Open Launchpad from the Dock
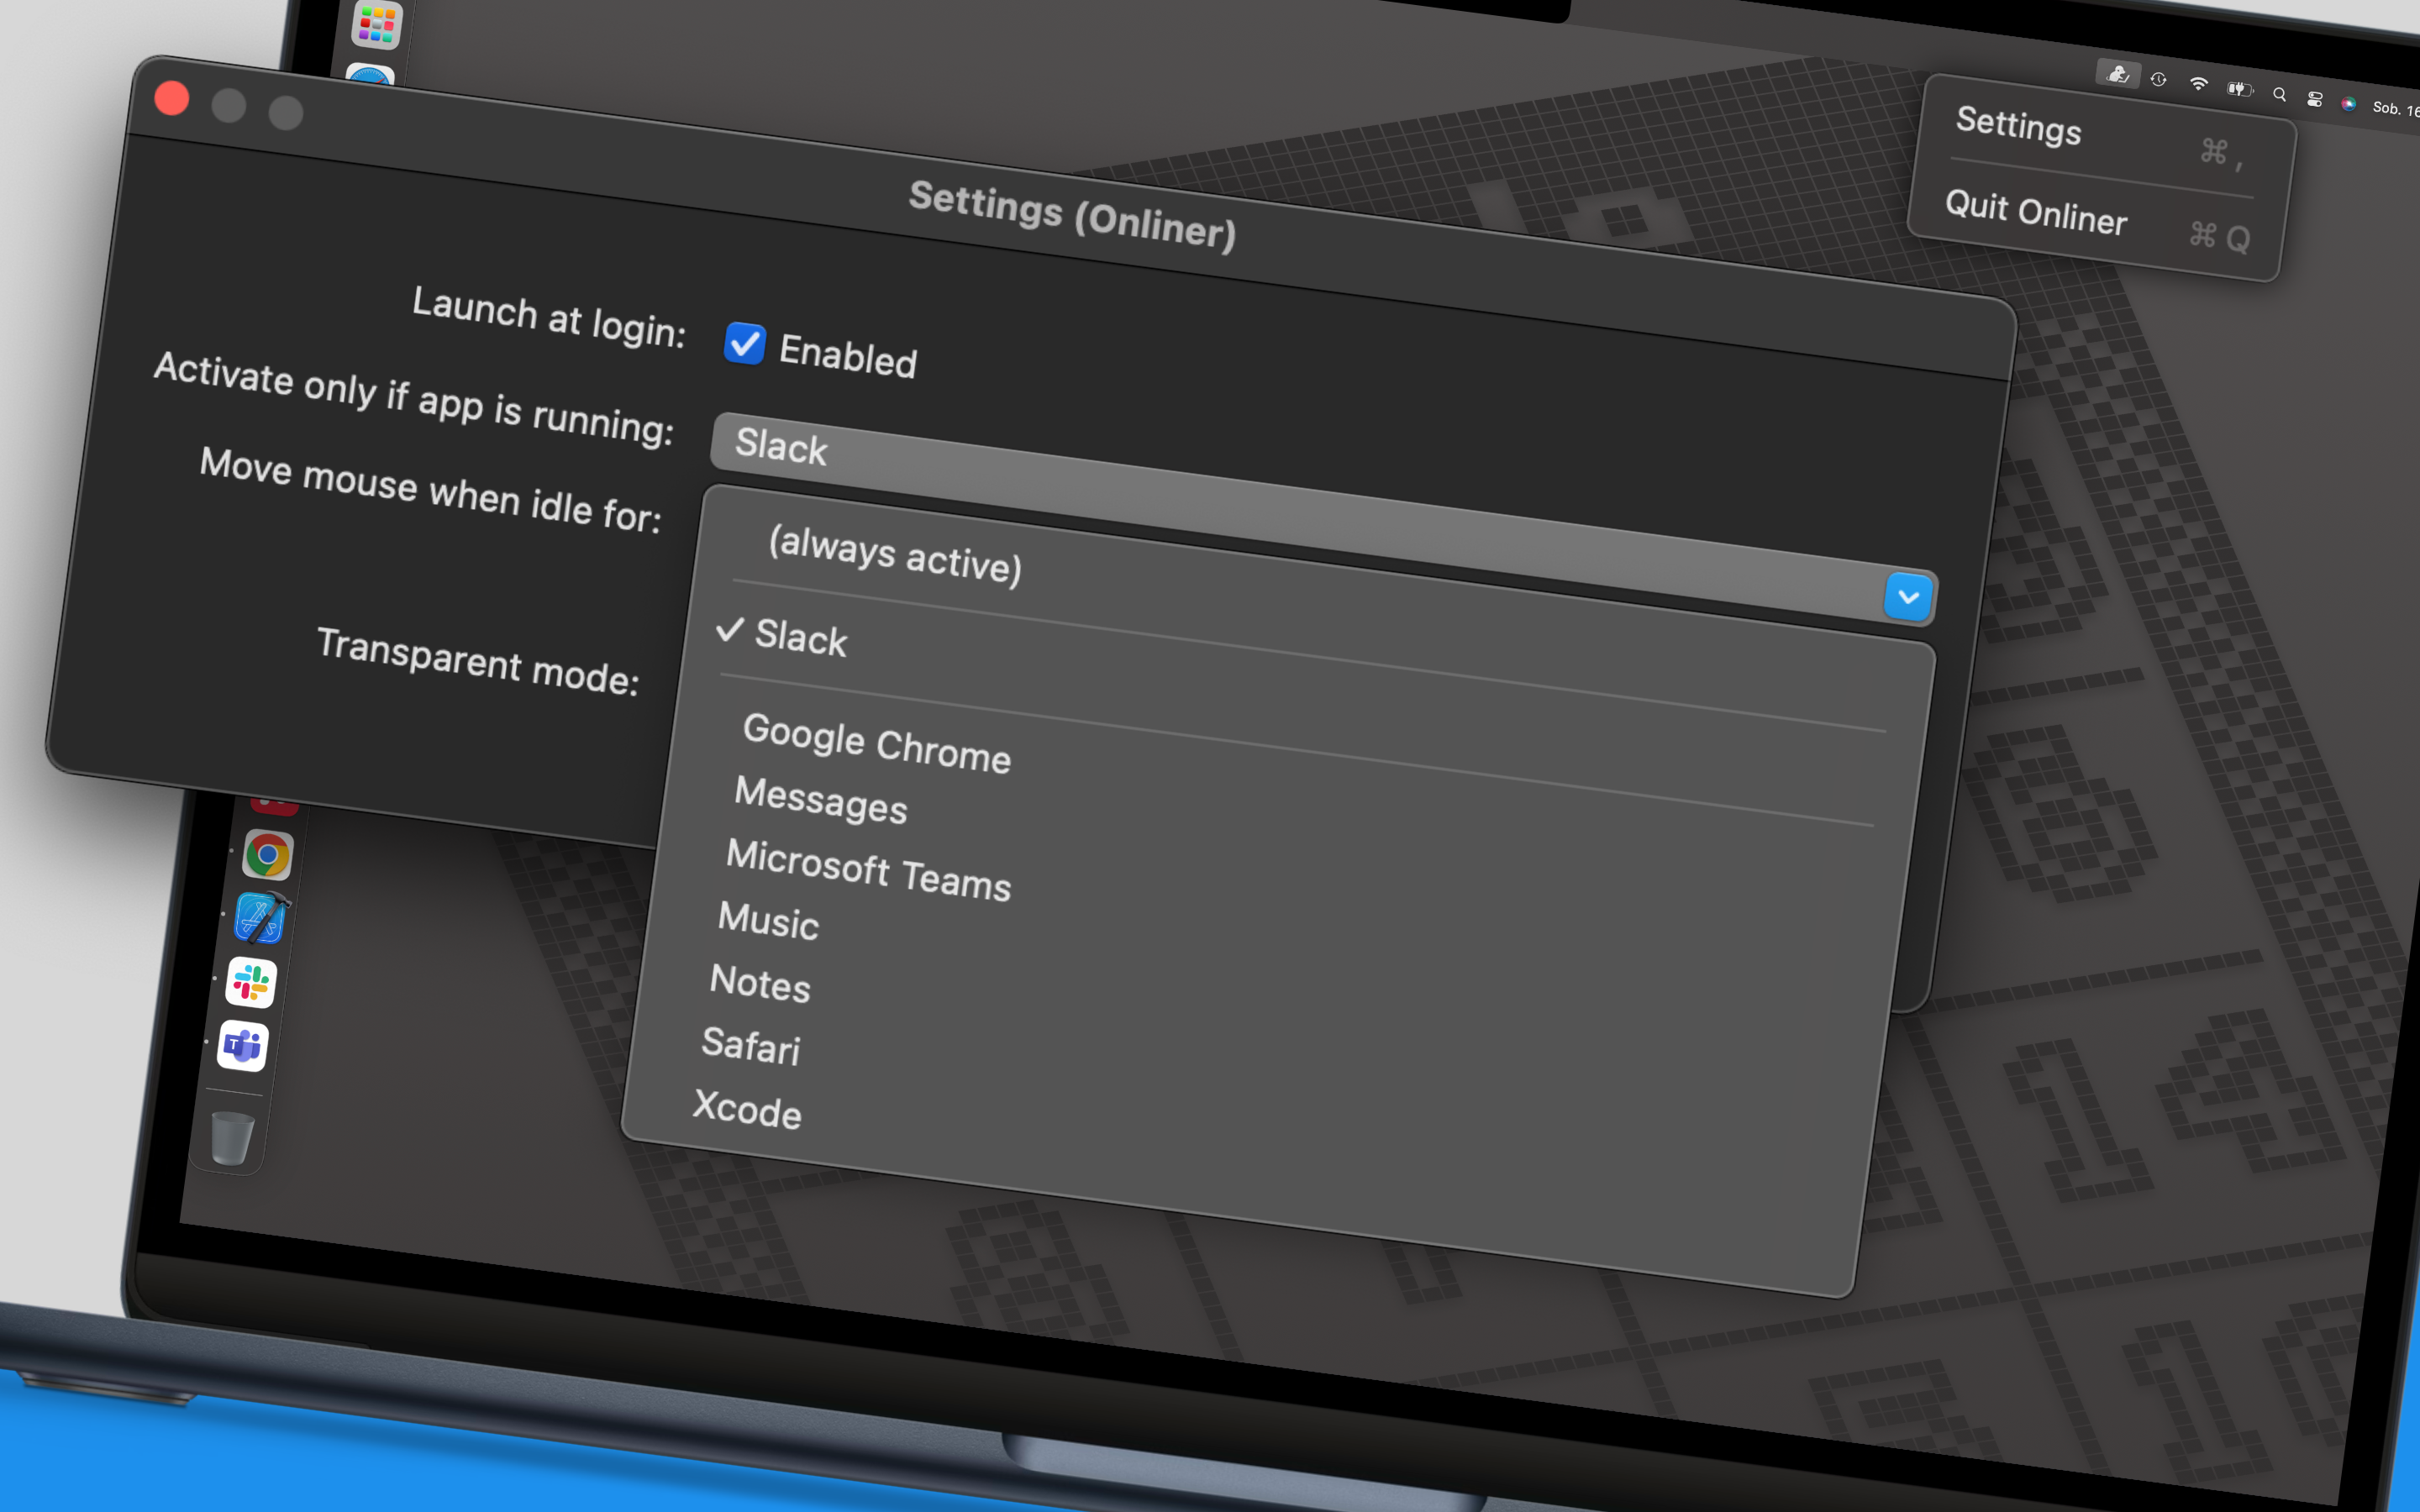The image size is (2420, 1512). coord(377,23)
